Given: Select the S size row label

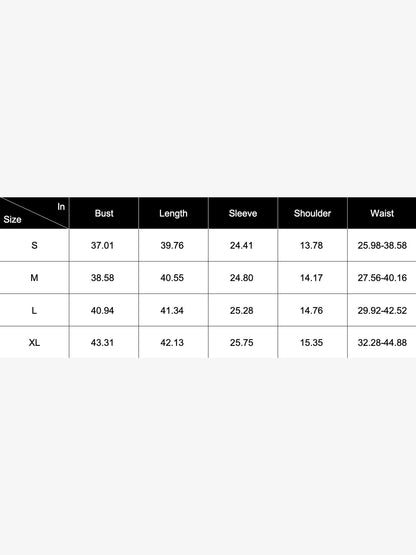Looking at the screenshot, I should click(34, 245).
